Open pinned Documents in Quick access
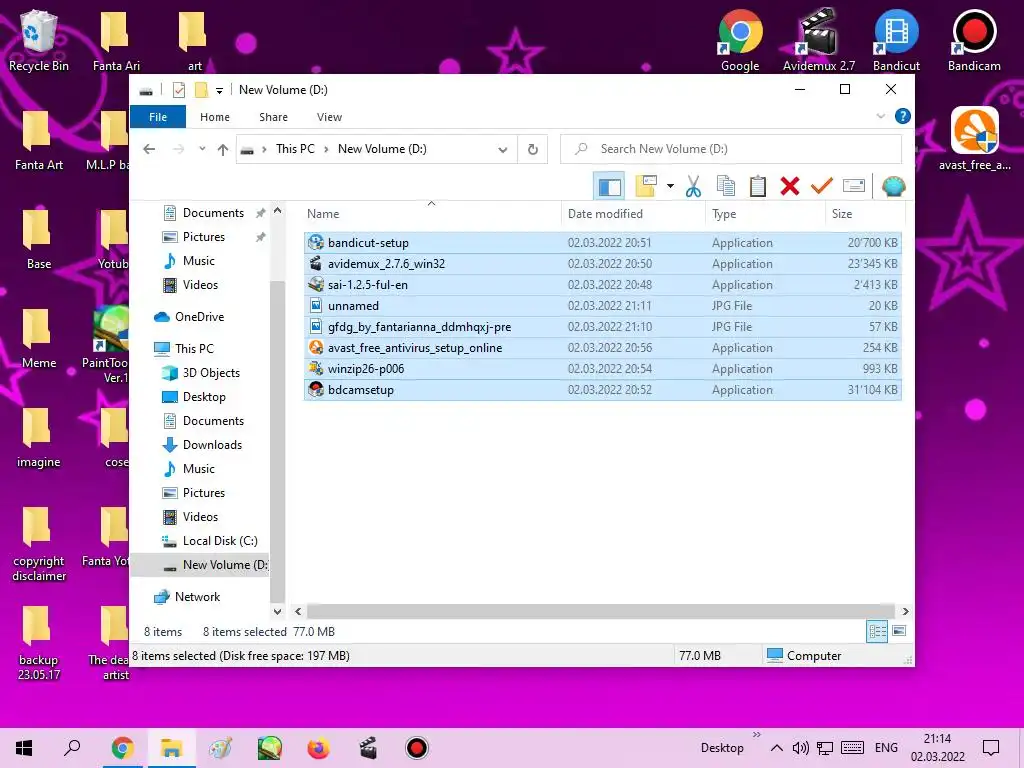1024x768 pixels. click(x=212, y=213)
